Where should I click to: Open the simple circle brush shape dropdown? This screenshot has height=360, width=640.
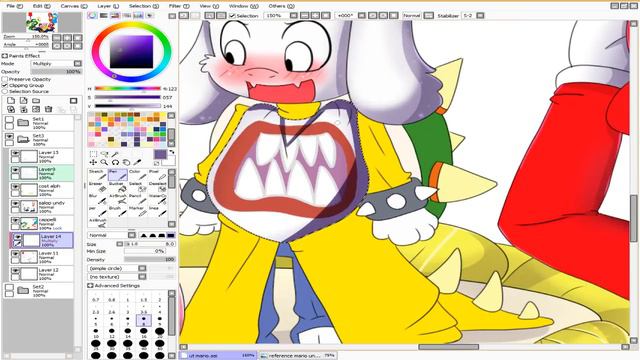[142, 269]
